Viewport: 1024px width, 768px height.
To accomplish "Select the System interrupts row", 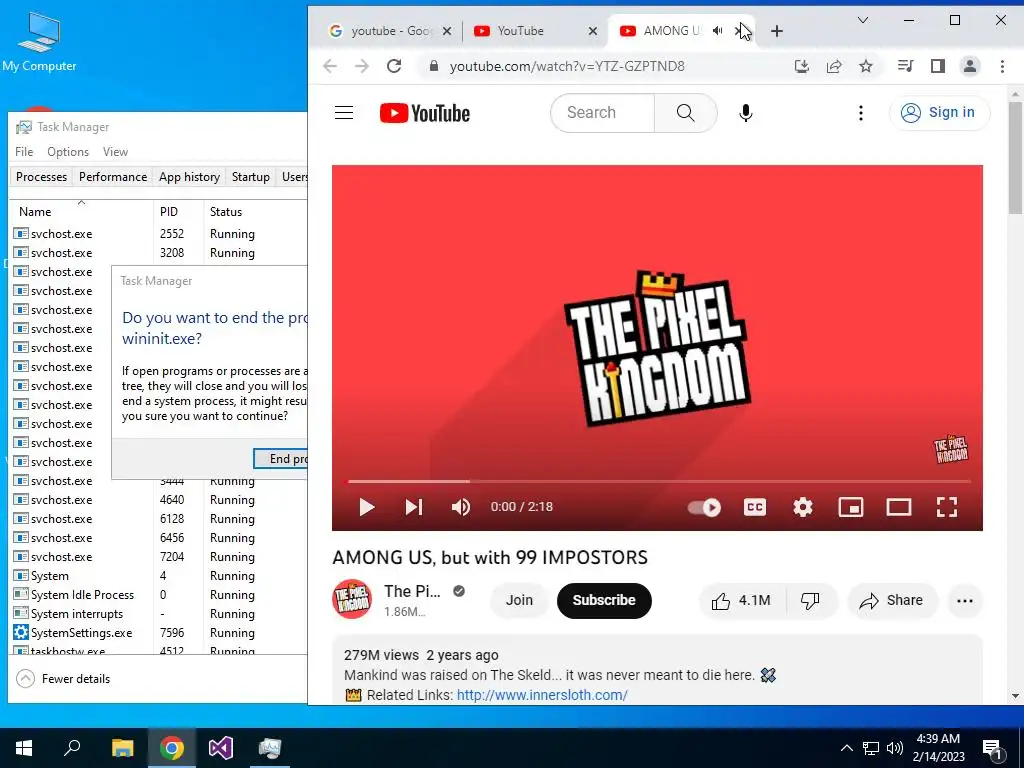I will pos(159,614).
